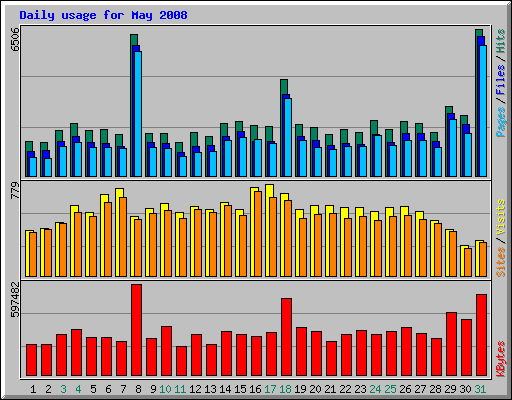Click day 30 on the x-axis
This screenshot has height=400, width=512.
tap(465, 389)
